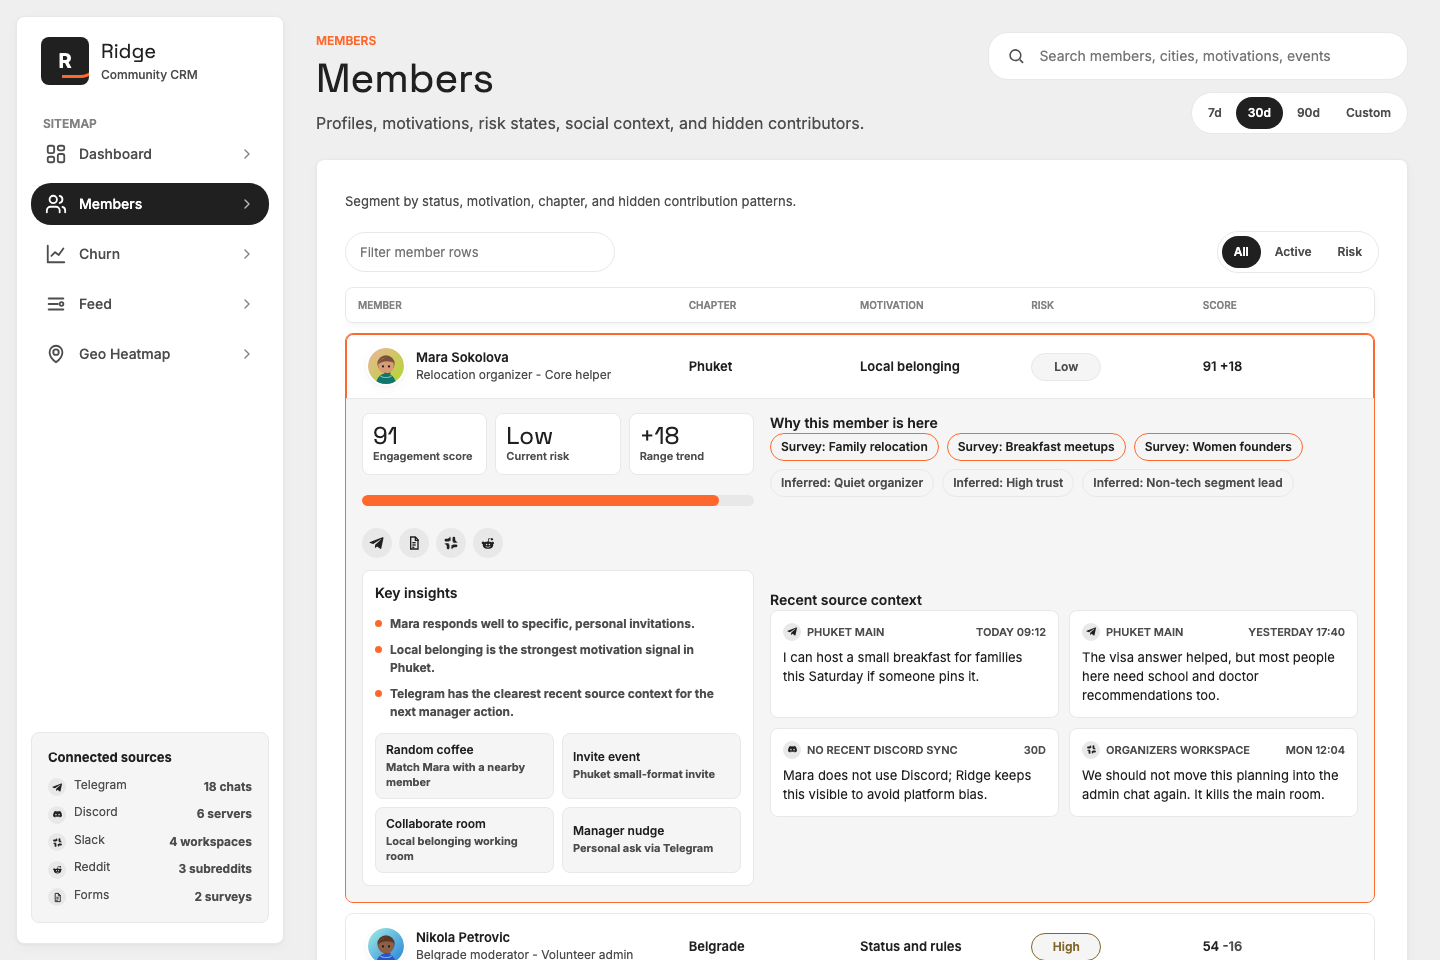
Task: Click Telegram icon on TODAY 09:12 card
Action: [x=792, y=632]
